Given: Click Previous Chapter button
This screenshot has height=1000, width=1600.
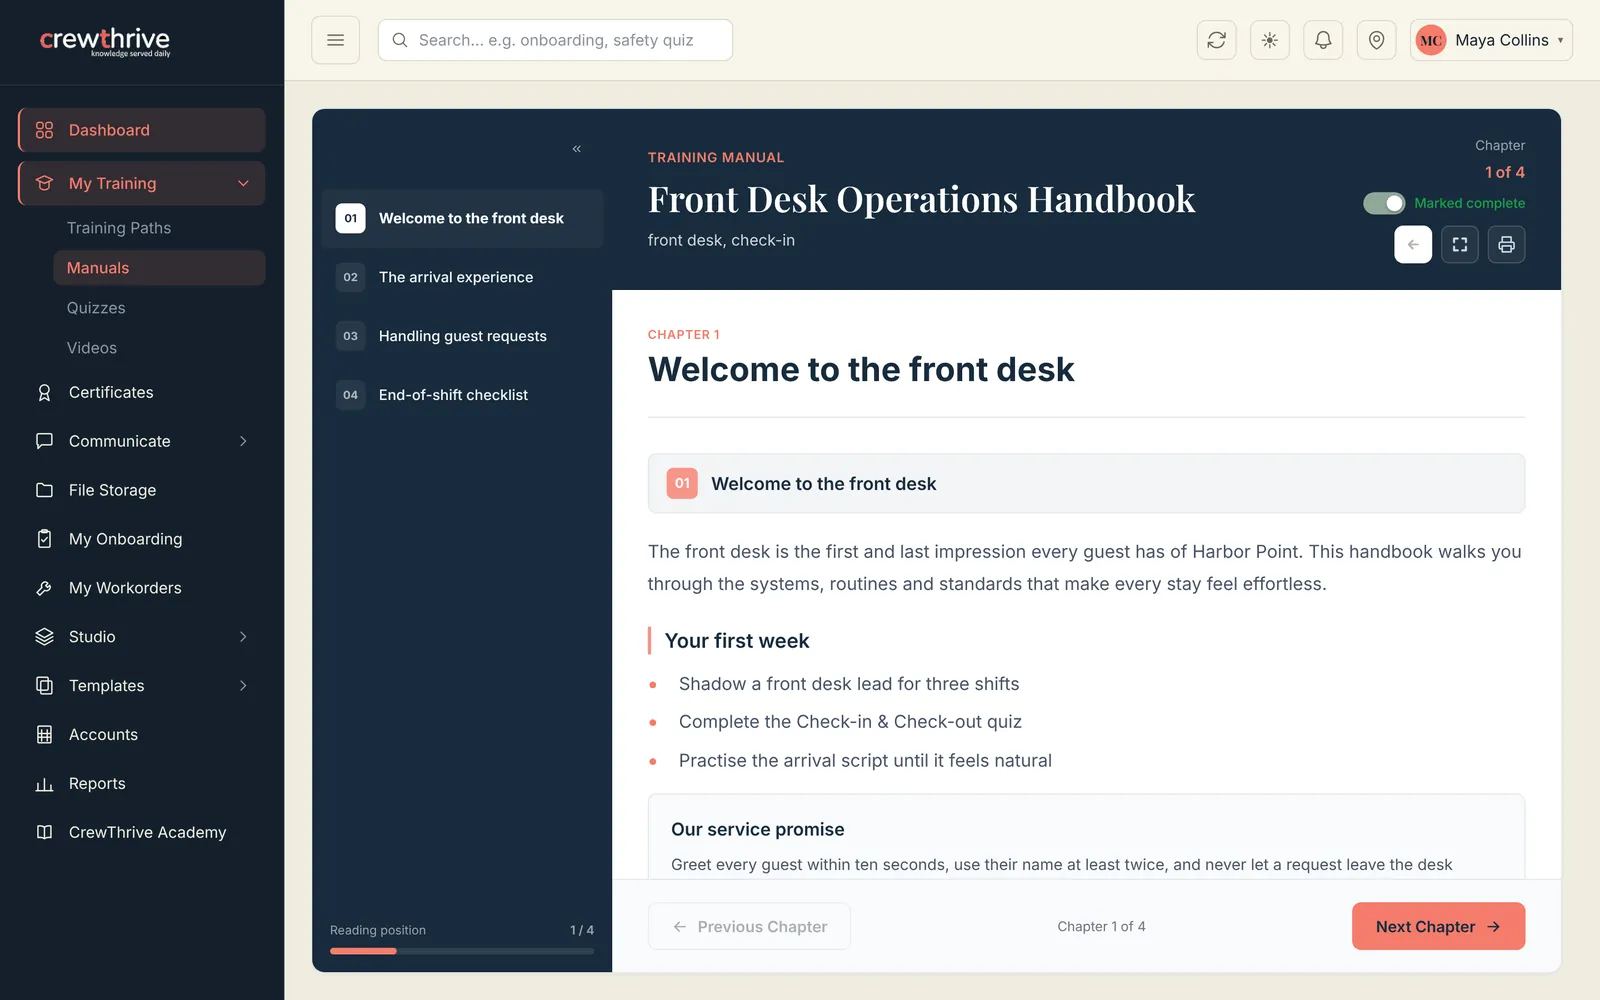Looking at the screenshot, I should tap(749, 927).
